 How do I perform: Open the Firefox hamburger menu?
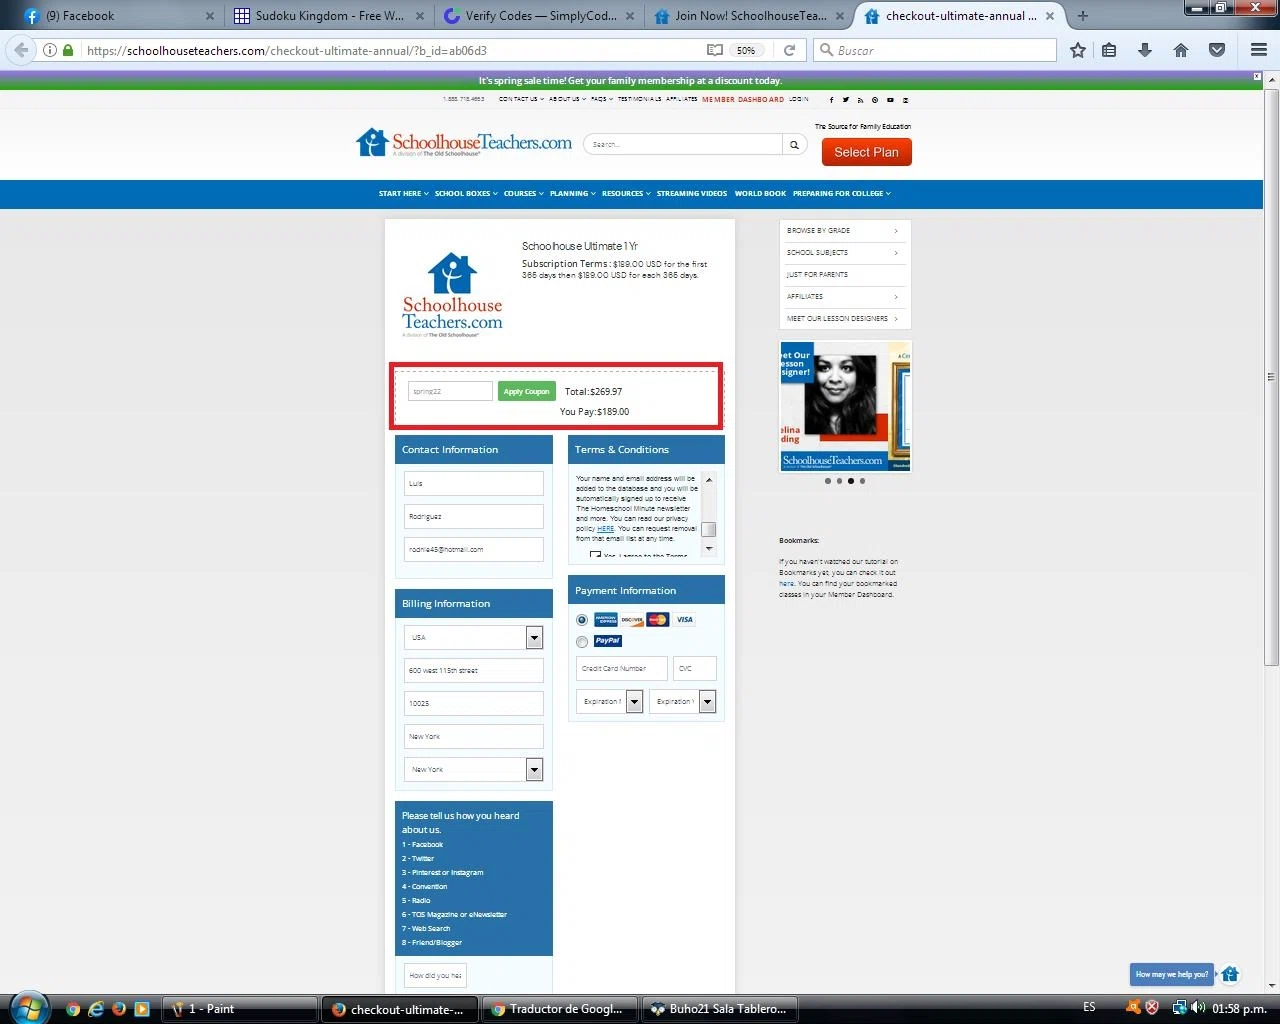pyautogui.click(x=1259, y=50)
